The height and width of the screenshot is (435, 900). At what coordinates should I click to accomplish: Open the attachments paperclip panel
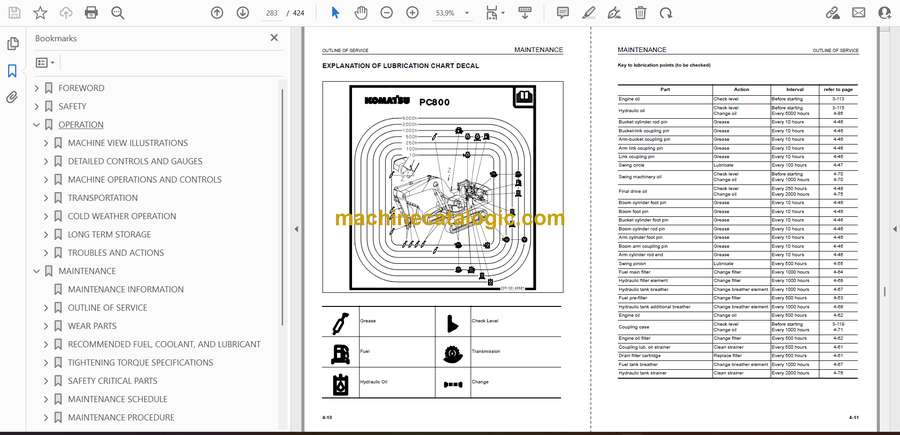tap(12, 97)
